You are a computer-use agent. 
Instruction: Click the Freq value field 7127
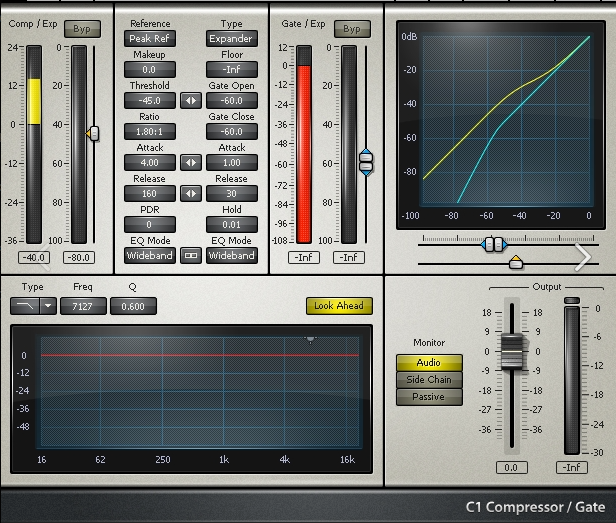point(83,306)
